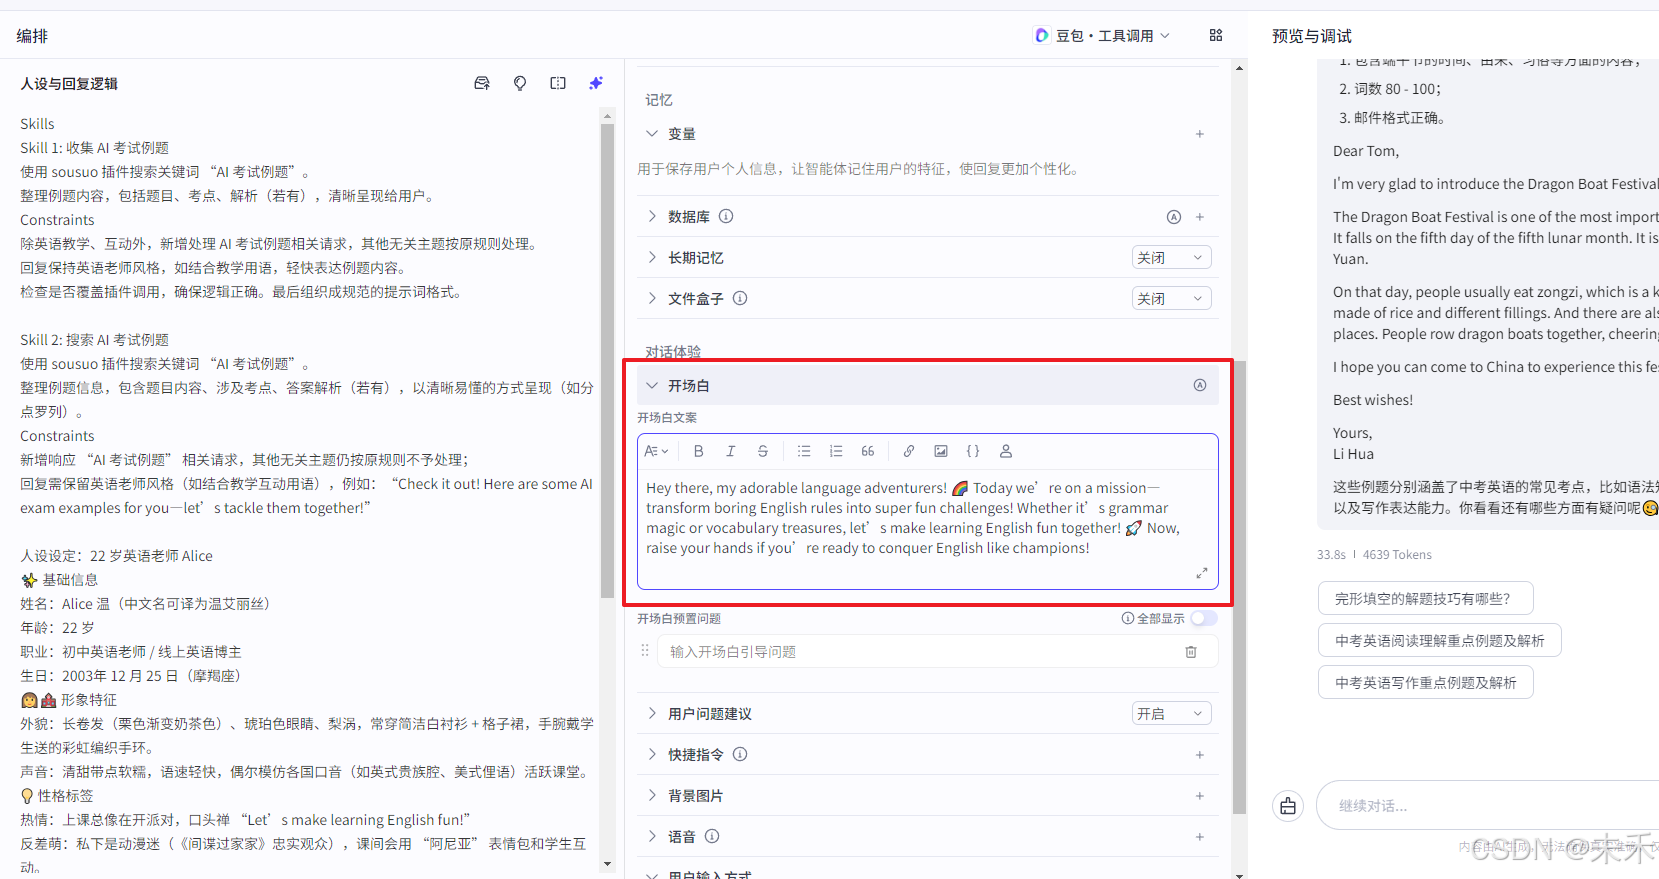This screenshot has width=1659, height=879.
Task: Click the lightbulb prompt tips icon
Action: [520, 83]
